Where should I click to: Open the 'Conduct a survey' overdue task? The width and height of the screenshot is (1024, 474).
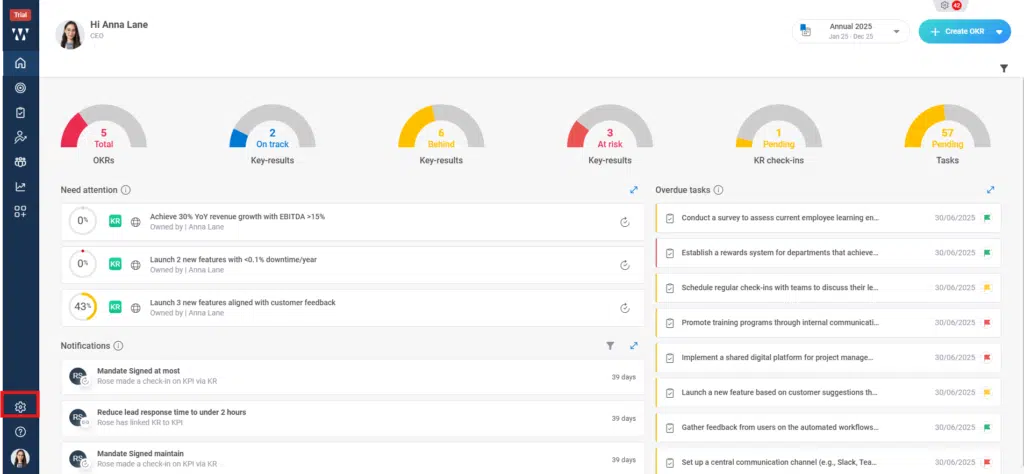pos(779,217)
